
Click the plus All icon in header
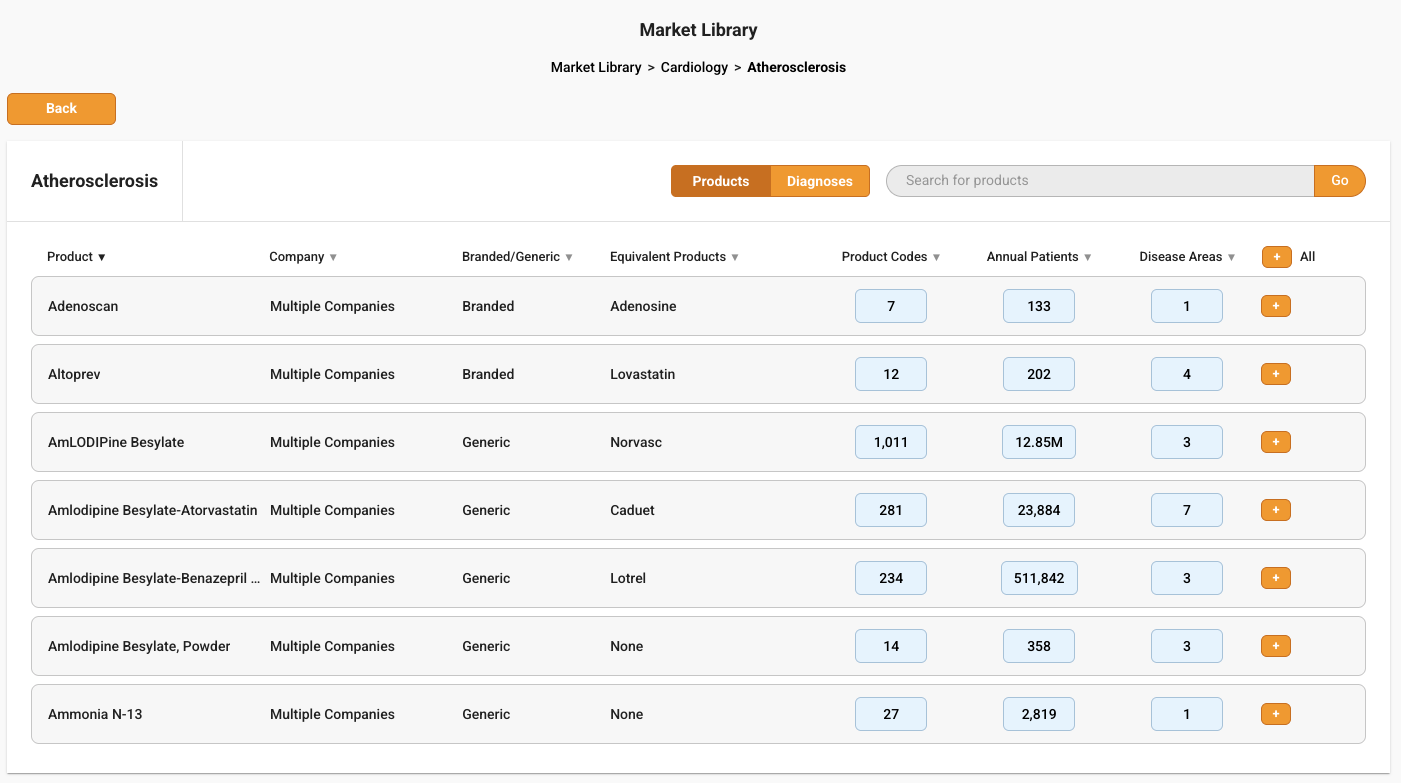coord(1277,257)
